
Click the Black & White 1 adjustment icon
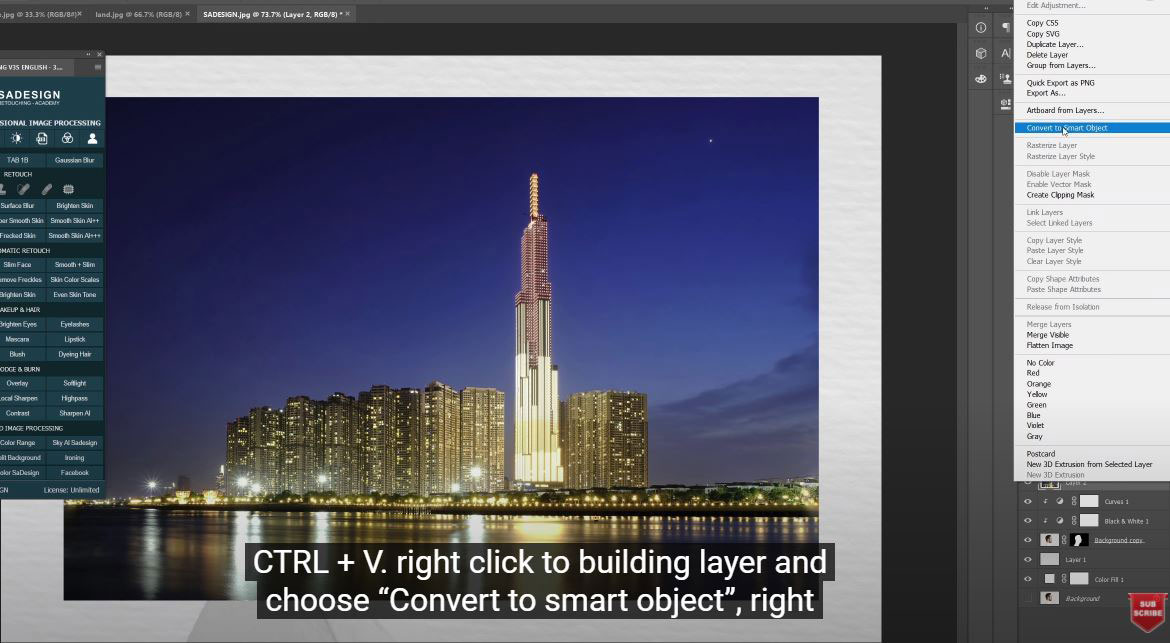click(1060, 521)
